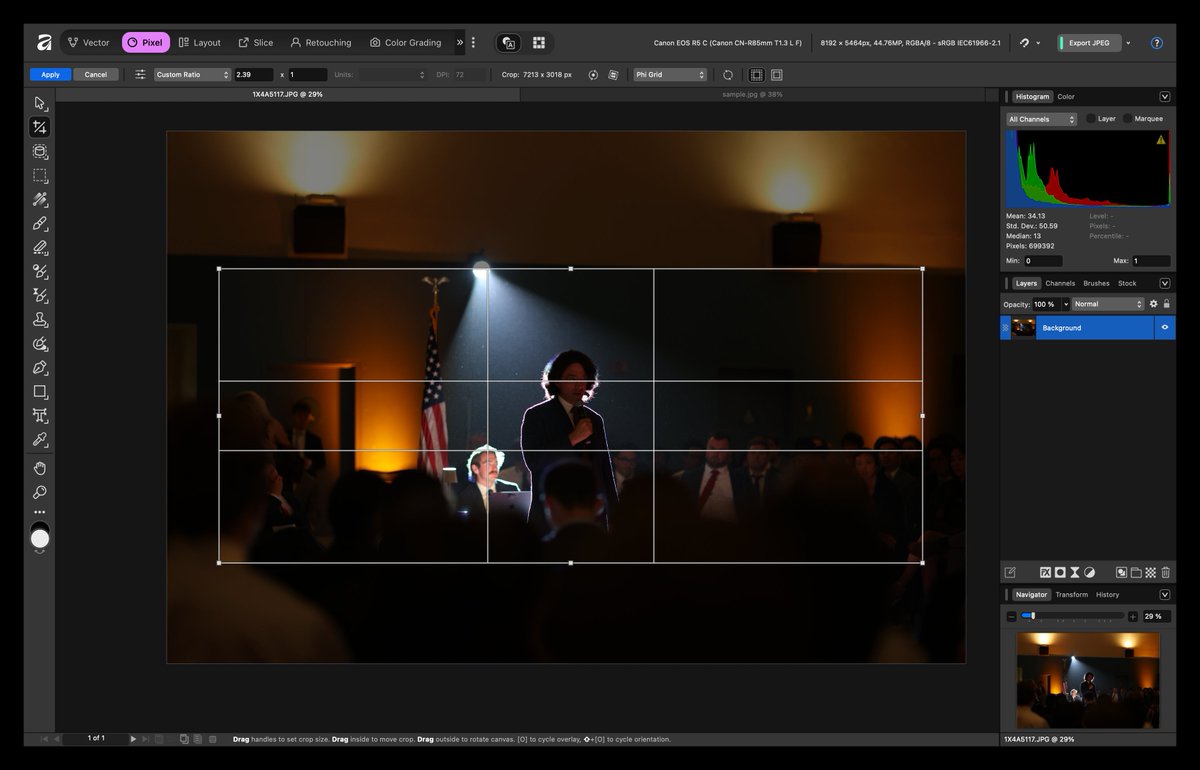This screenshot has height=770, width=1200.
Task: Click the navigator zoom slider
Action: [1073, 616]
